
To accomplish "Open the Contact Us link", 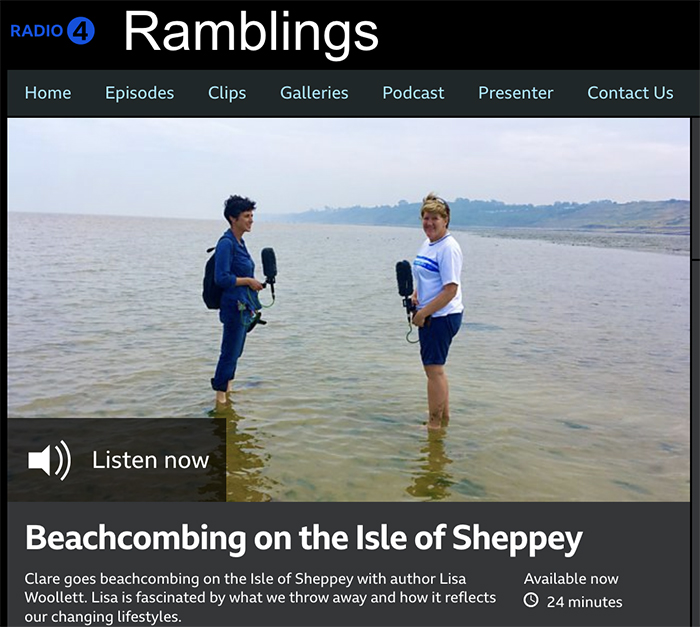I will pos(630,93).
